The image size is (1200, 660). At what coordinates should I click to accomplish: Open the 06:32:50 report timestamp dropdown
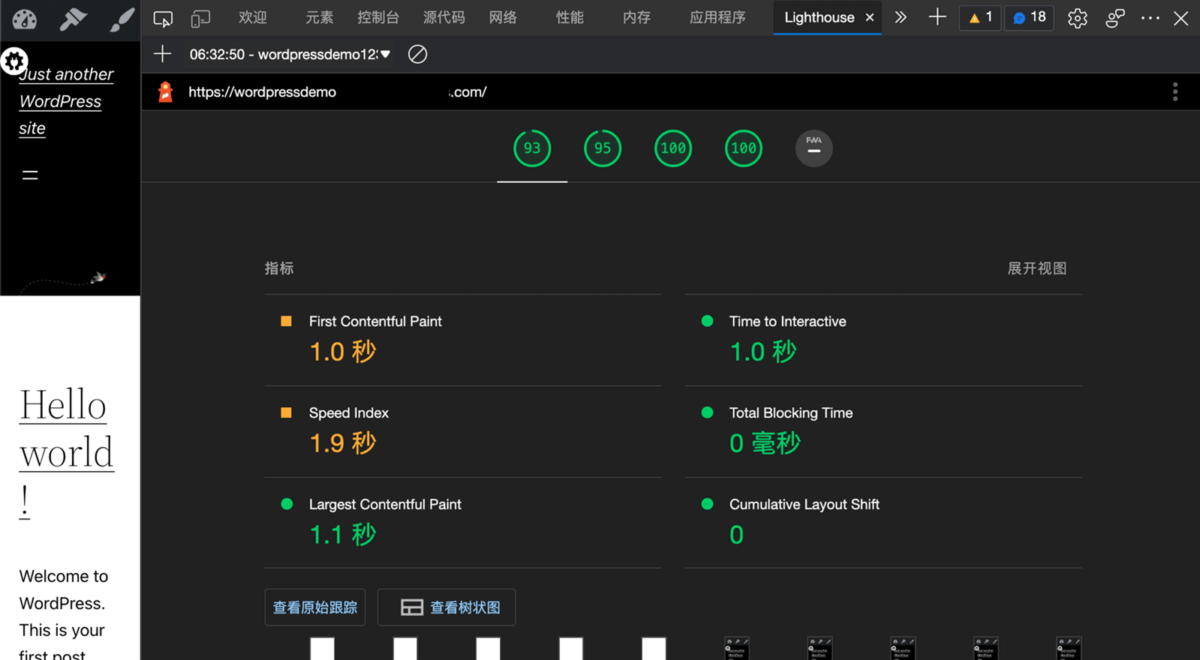tap(290, 54)
